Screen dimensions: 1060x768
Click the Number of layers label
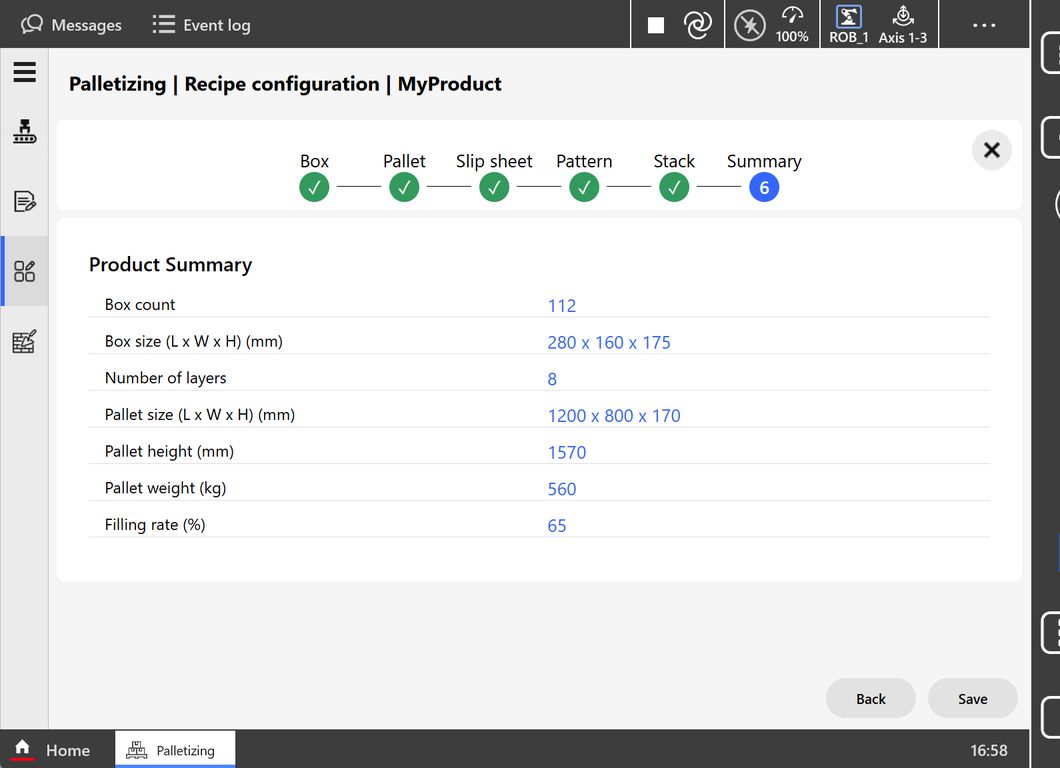coord(166,378)
